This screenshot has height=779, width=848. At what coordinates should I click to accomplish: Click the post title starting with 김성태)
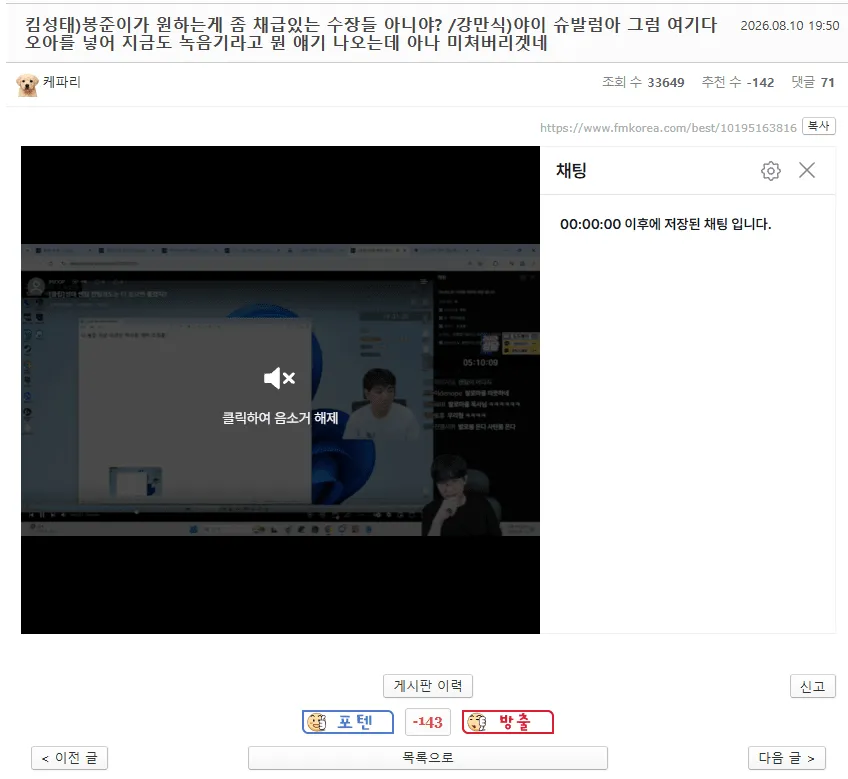371,34
